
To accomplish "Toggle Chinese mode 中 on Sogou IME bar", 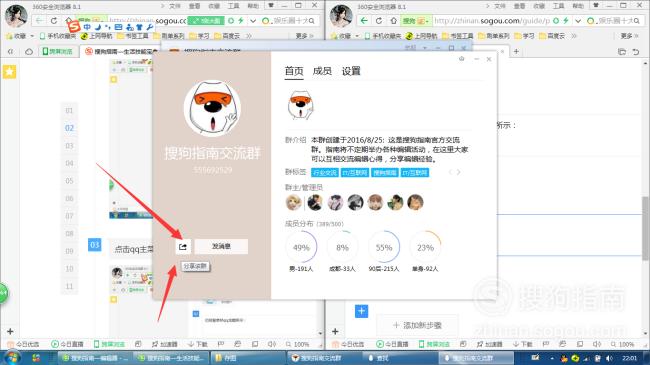I will point(87,27).
